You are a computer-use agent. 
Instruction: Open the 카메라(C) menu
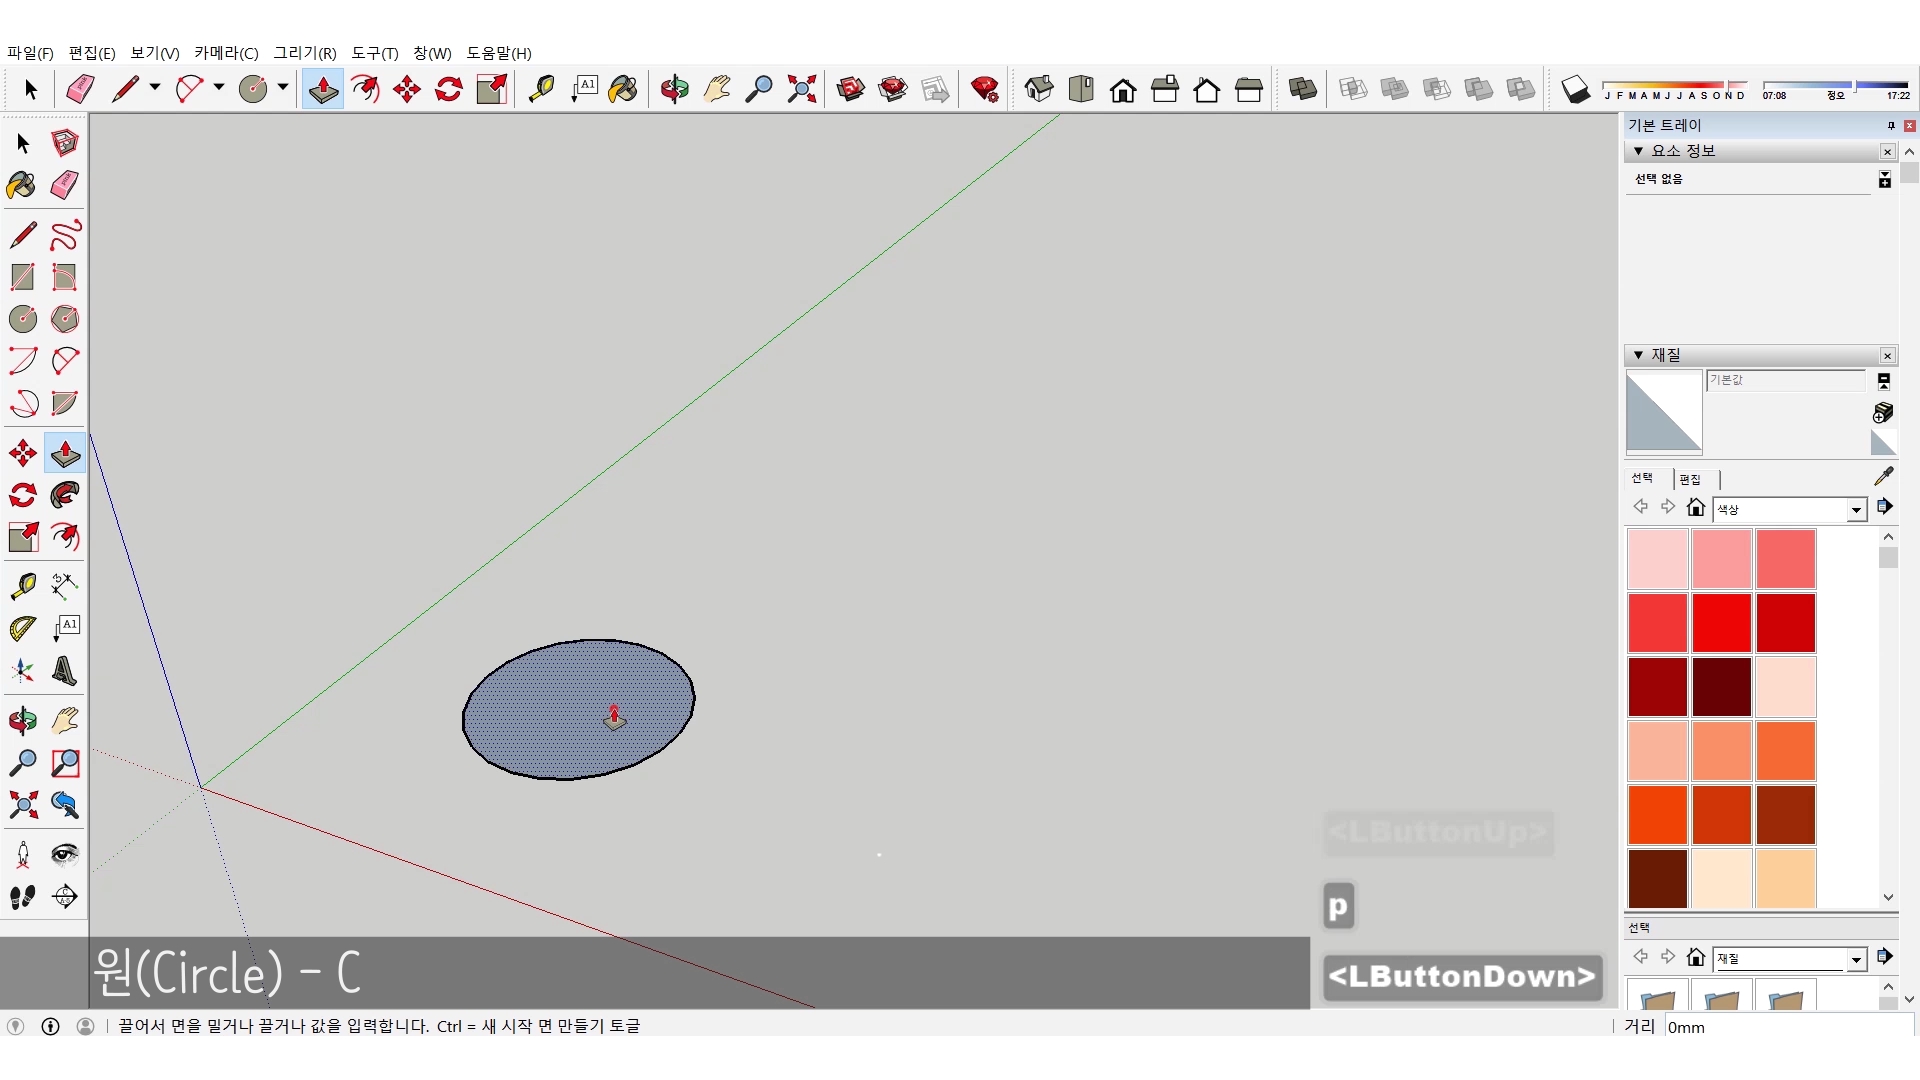[226, 53]
